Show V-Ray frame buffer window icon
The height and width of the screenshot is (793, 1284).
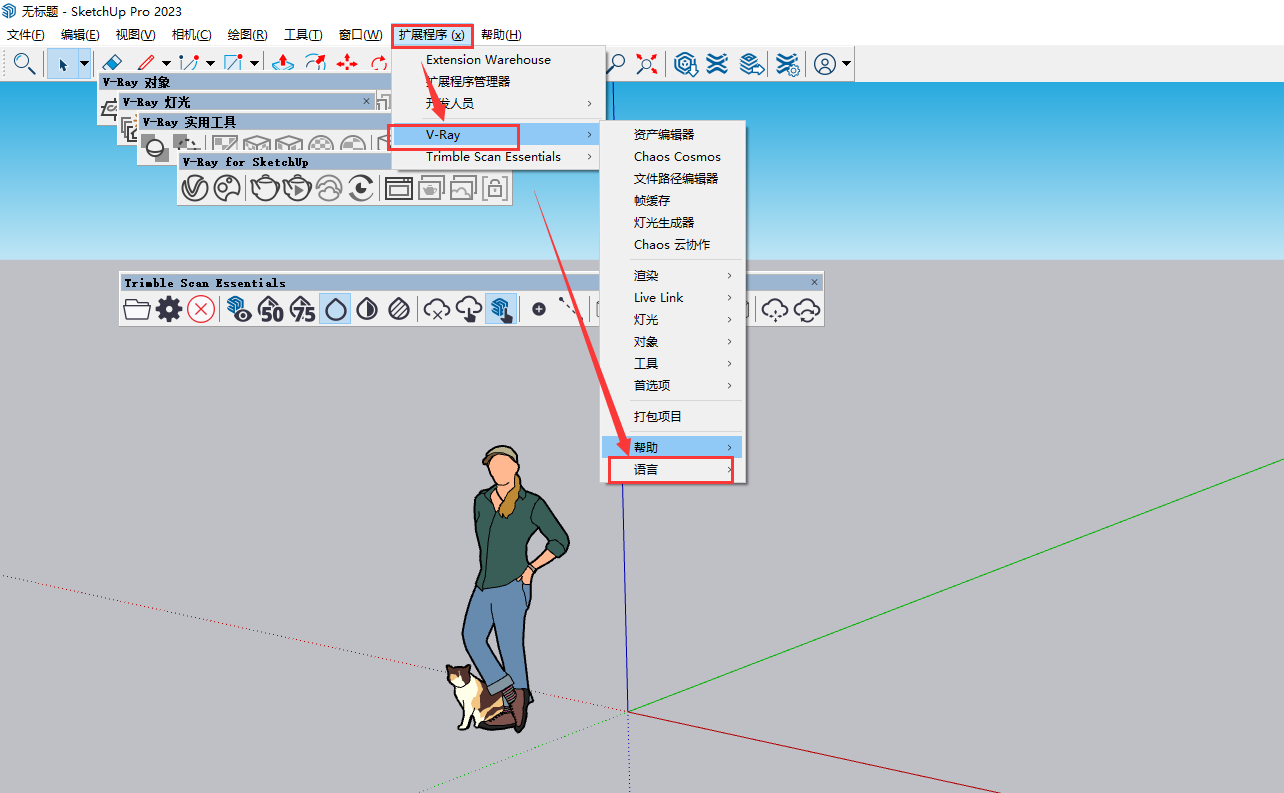[x=399, y=187]
